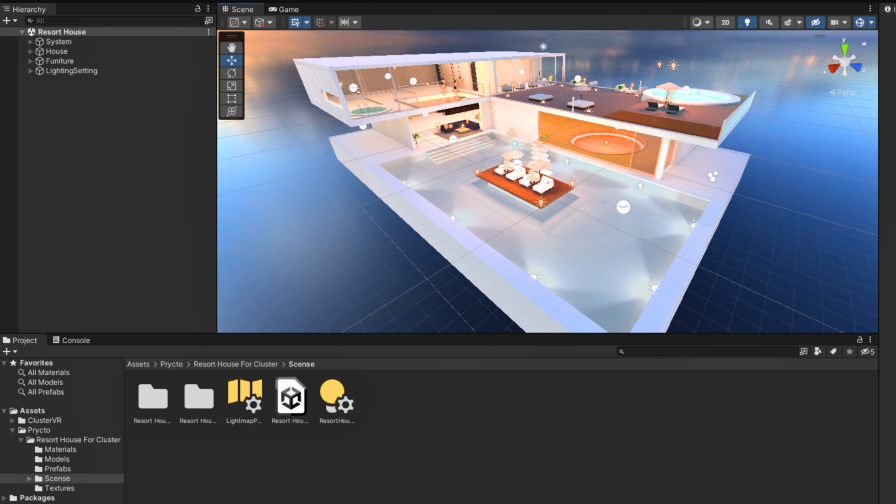
Task: Open the Resort House Unity scene asset
Action: pyautogui.click(x=290, y=397)
